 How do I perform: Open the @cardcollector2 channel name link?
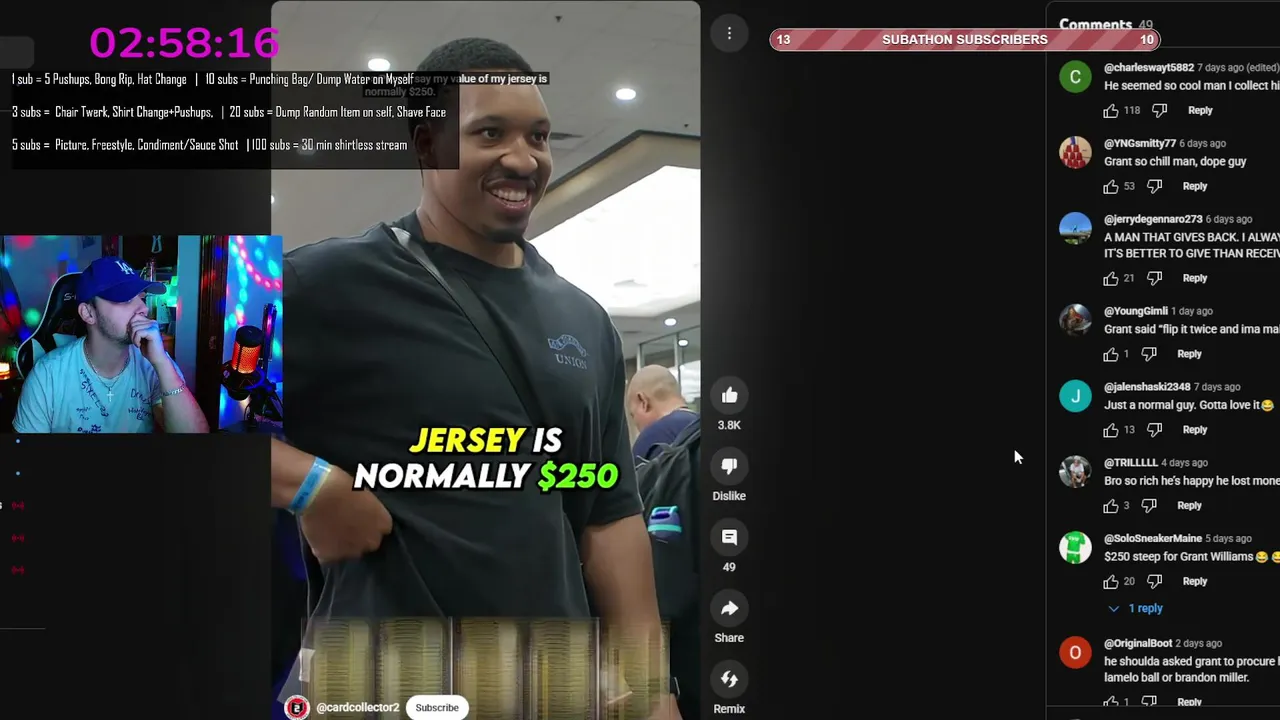357,708
